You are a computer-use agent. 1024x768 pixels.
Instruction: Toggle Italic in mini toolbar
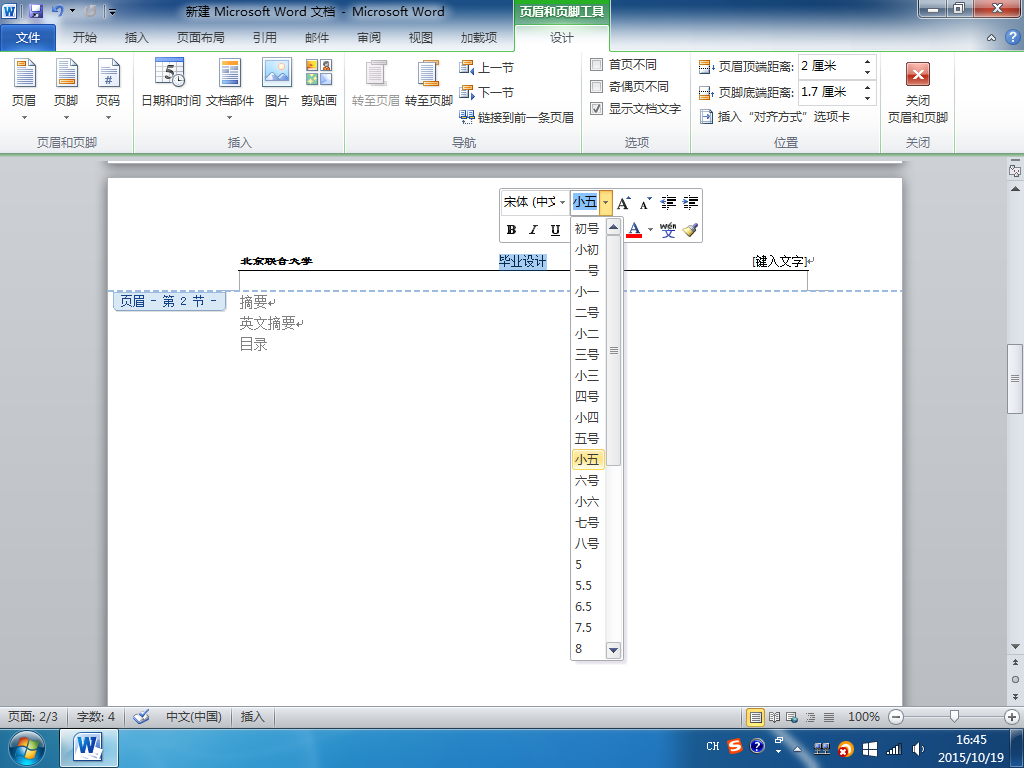tap(534, 229)
